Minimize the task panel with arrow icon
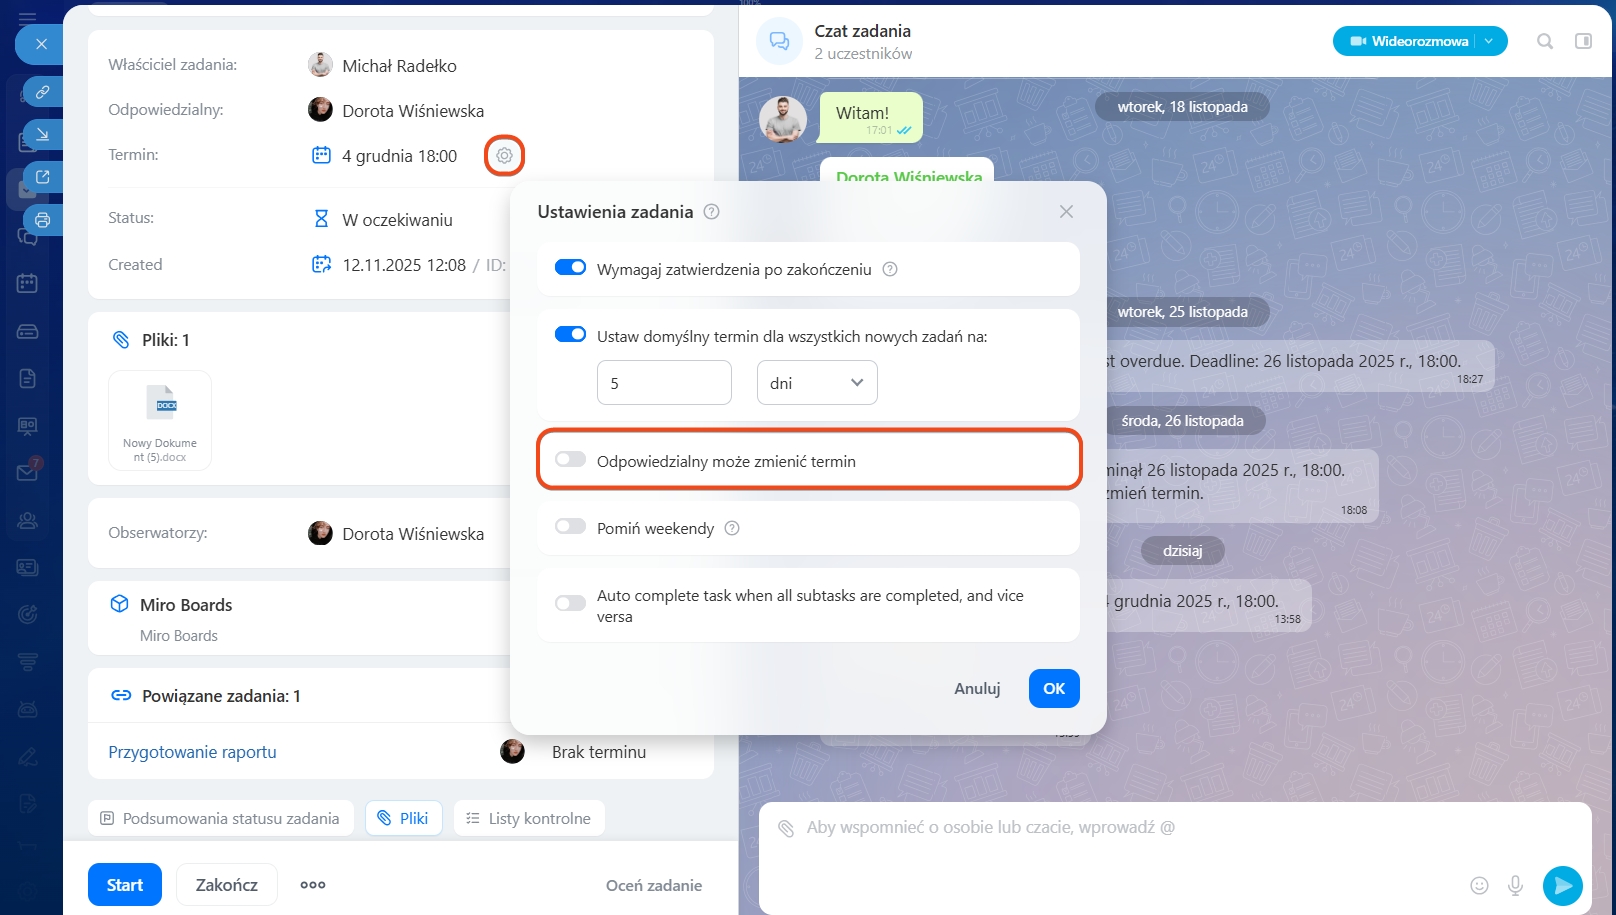 (x=42, y=134)
